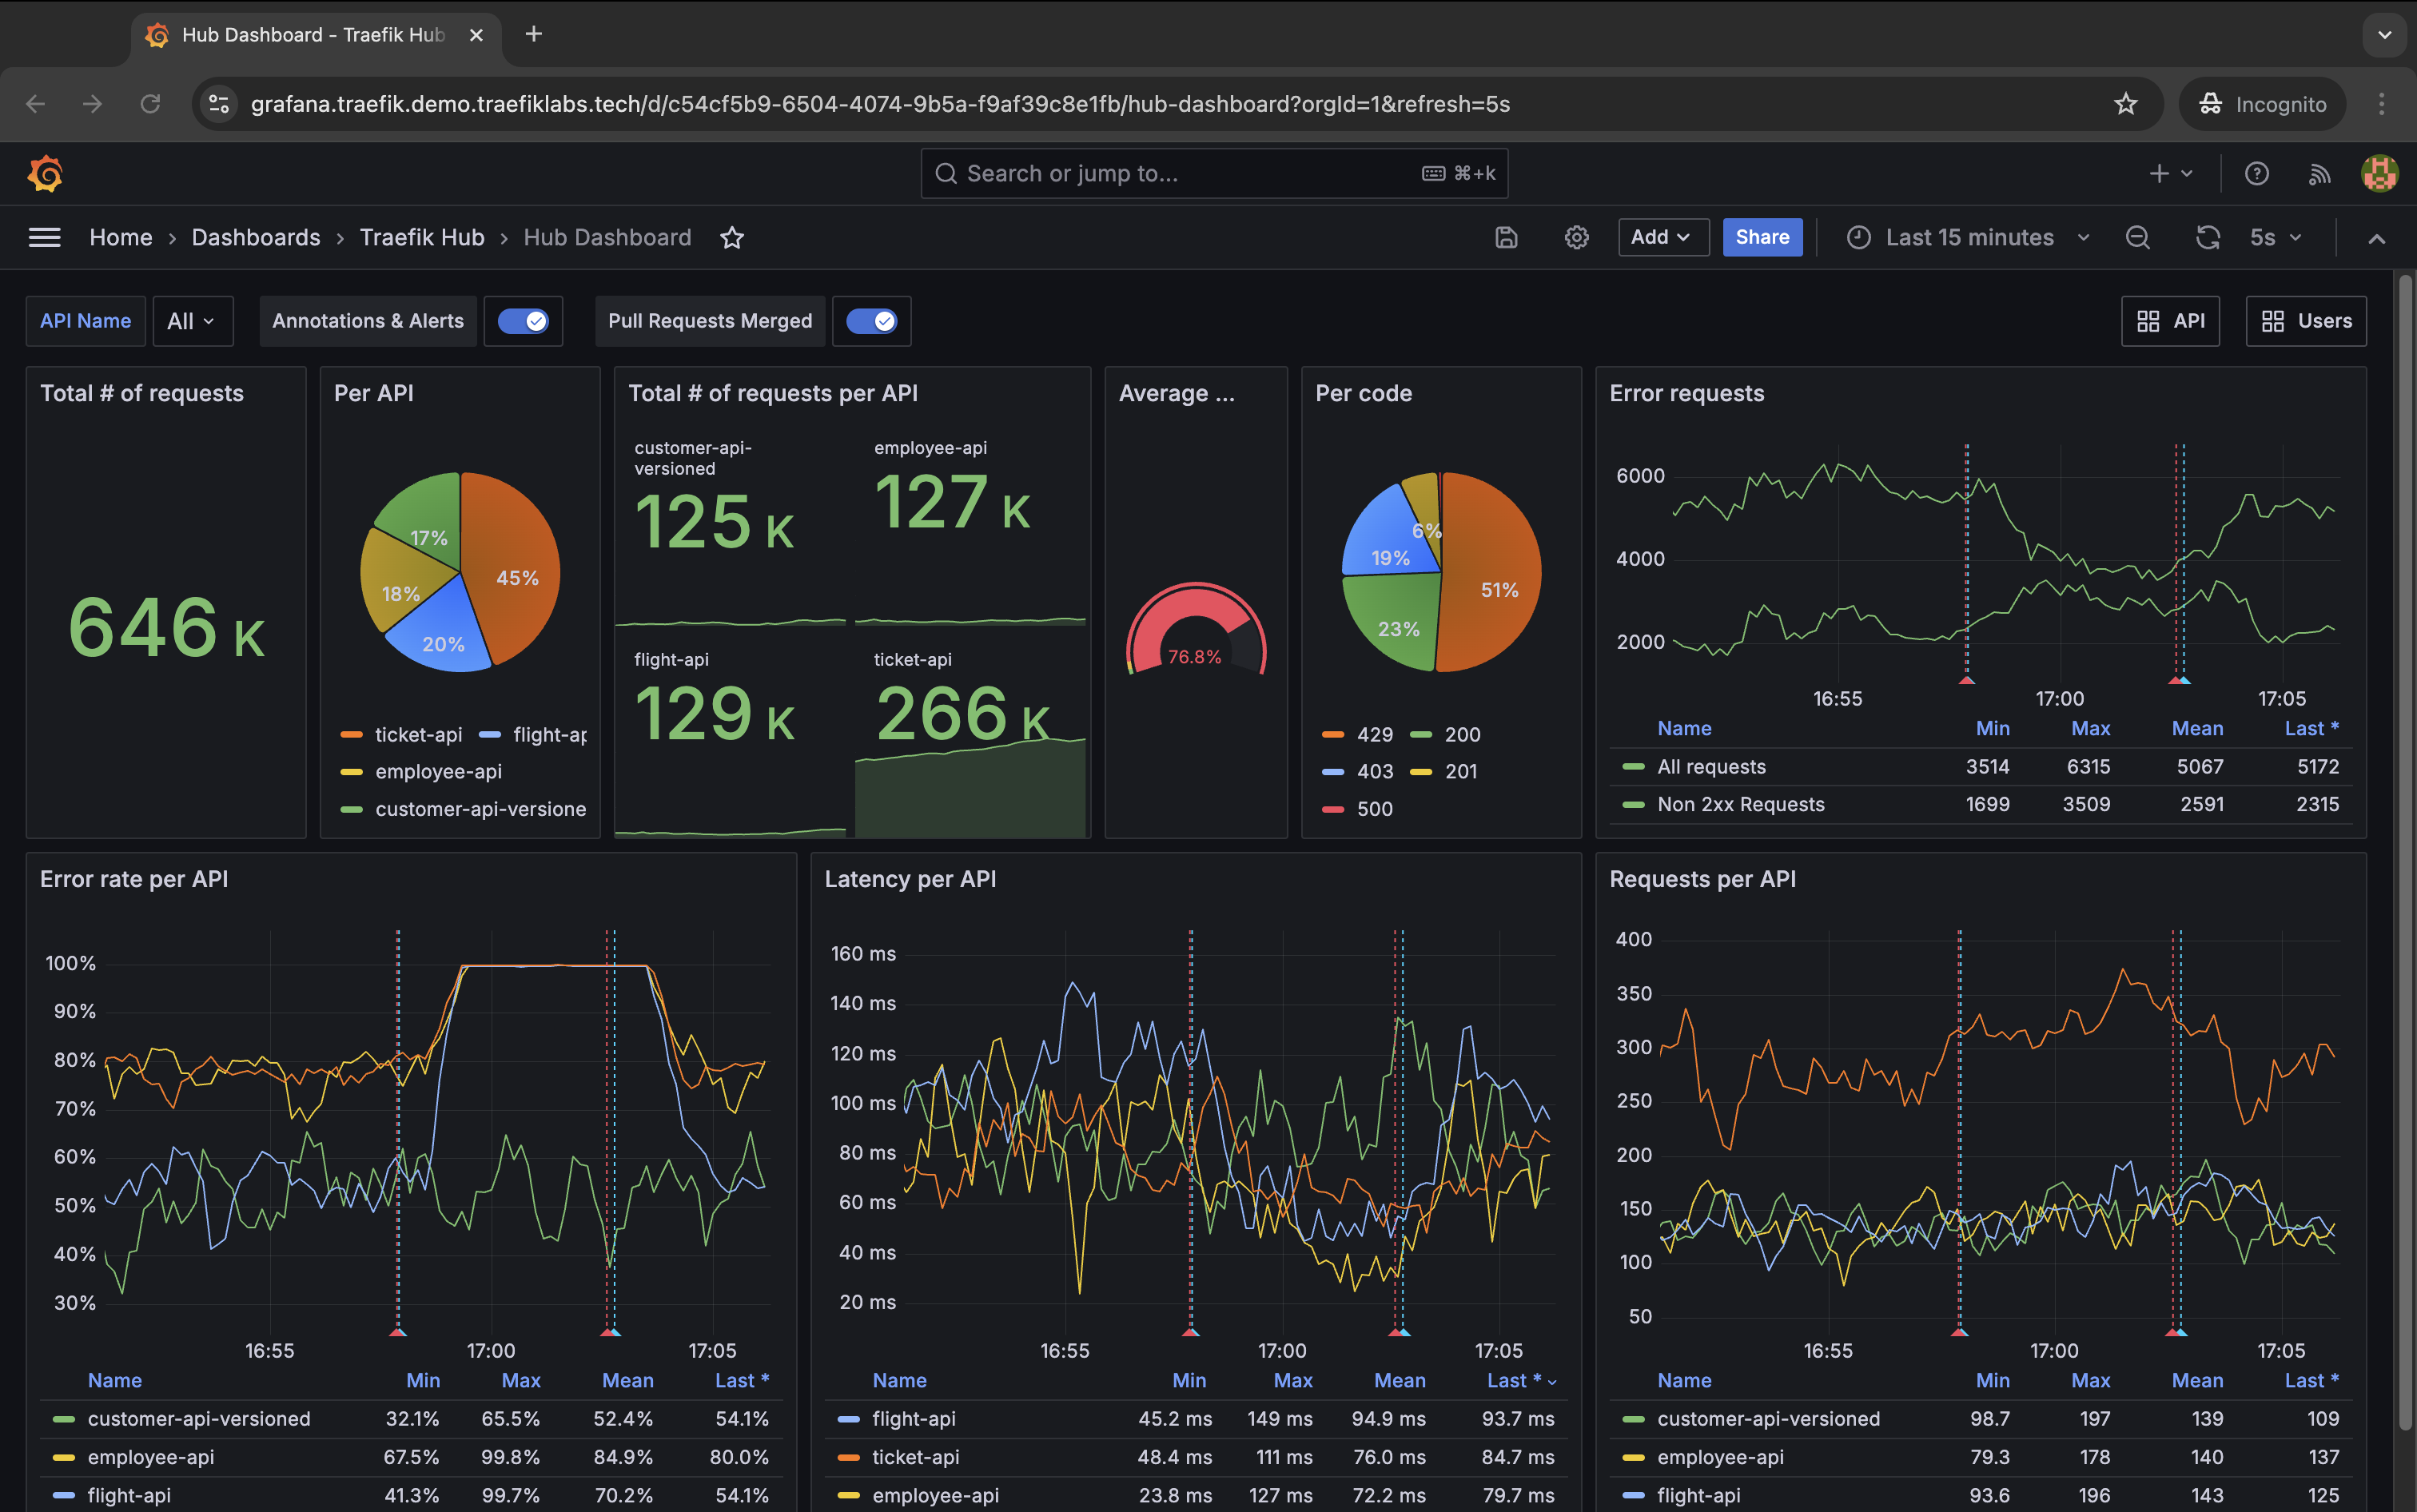Open the 5s refresh interval dropdown

coord(2275,237)
